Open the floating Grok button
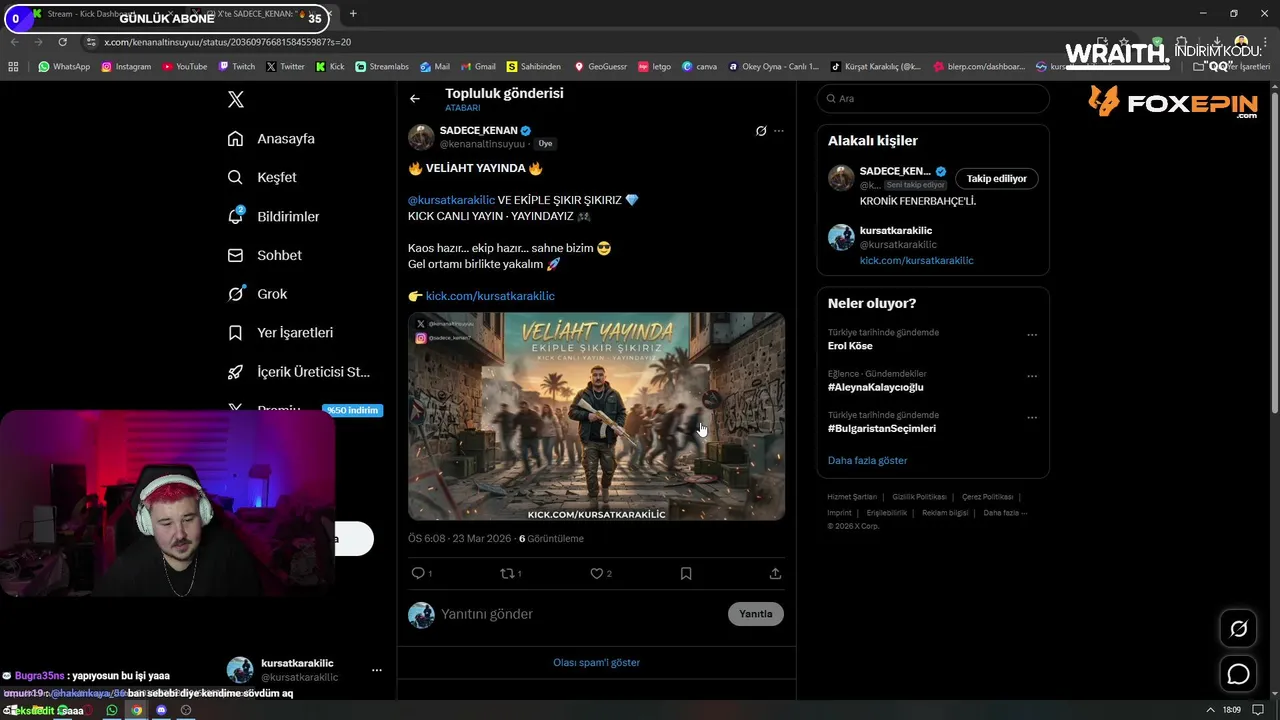The width and height of the screenshot is (1280, 720). tap(1238, 629)
